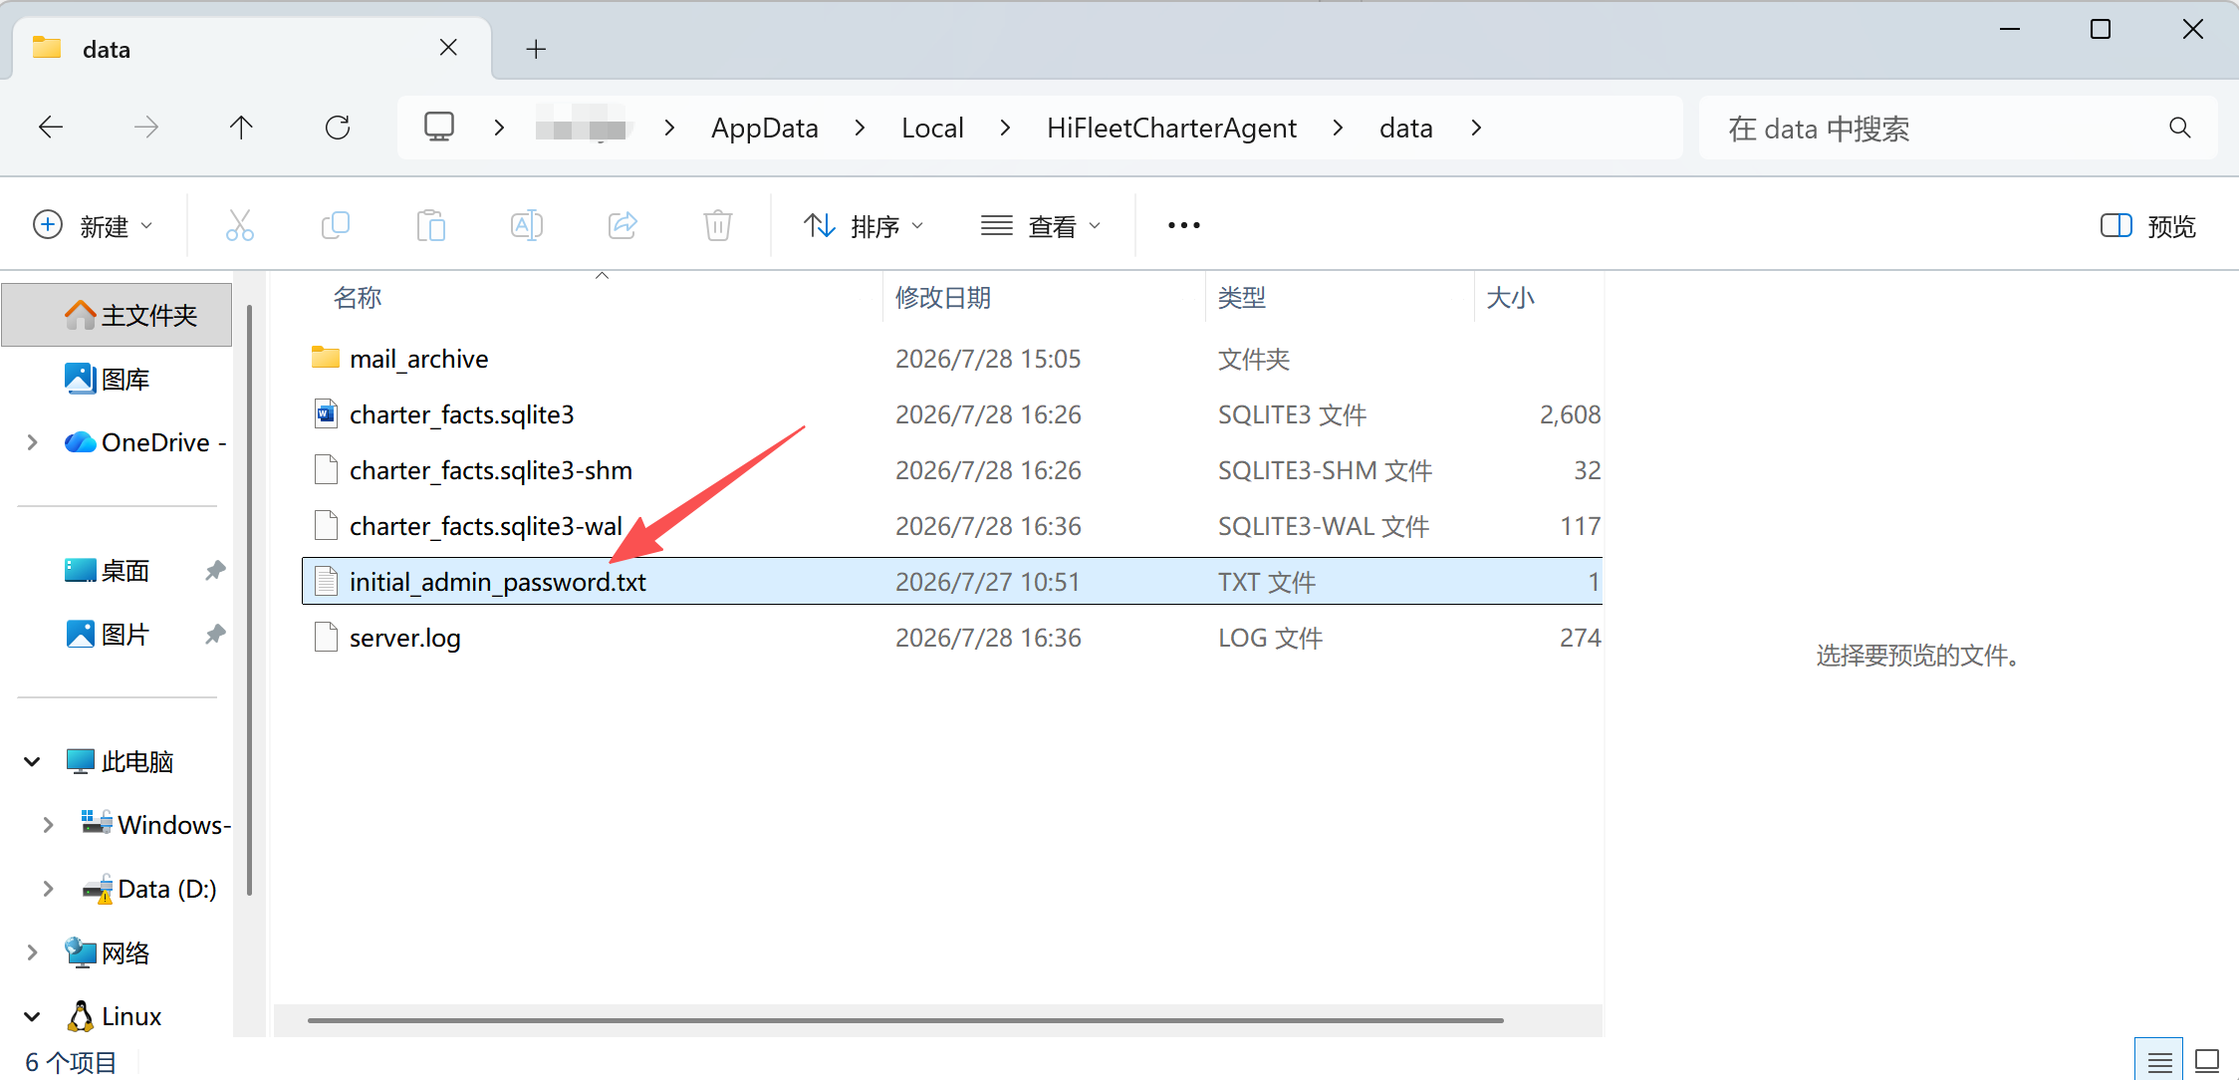The height and width of the screenshot is (1080, 2239).
Task: Select the mail_archive folder icon
Action: click(325, 357)
